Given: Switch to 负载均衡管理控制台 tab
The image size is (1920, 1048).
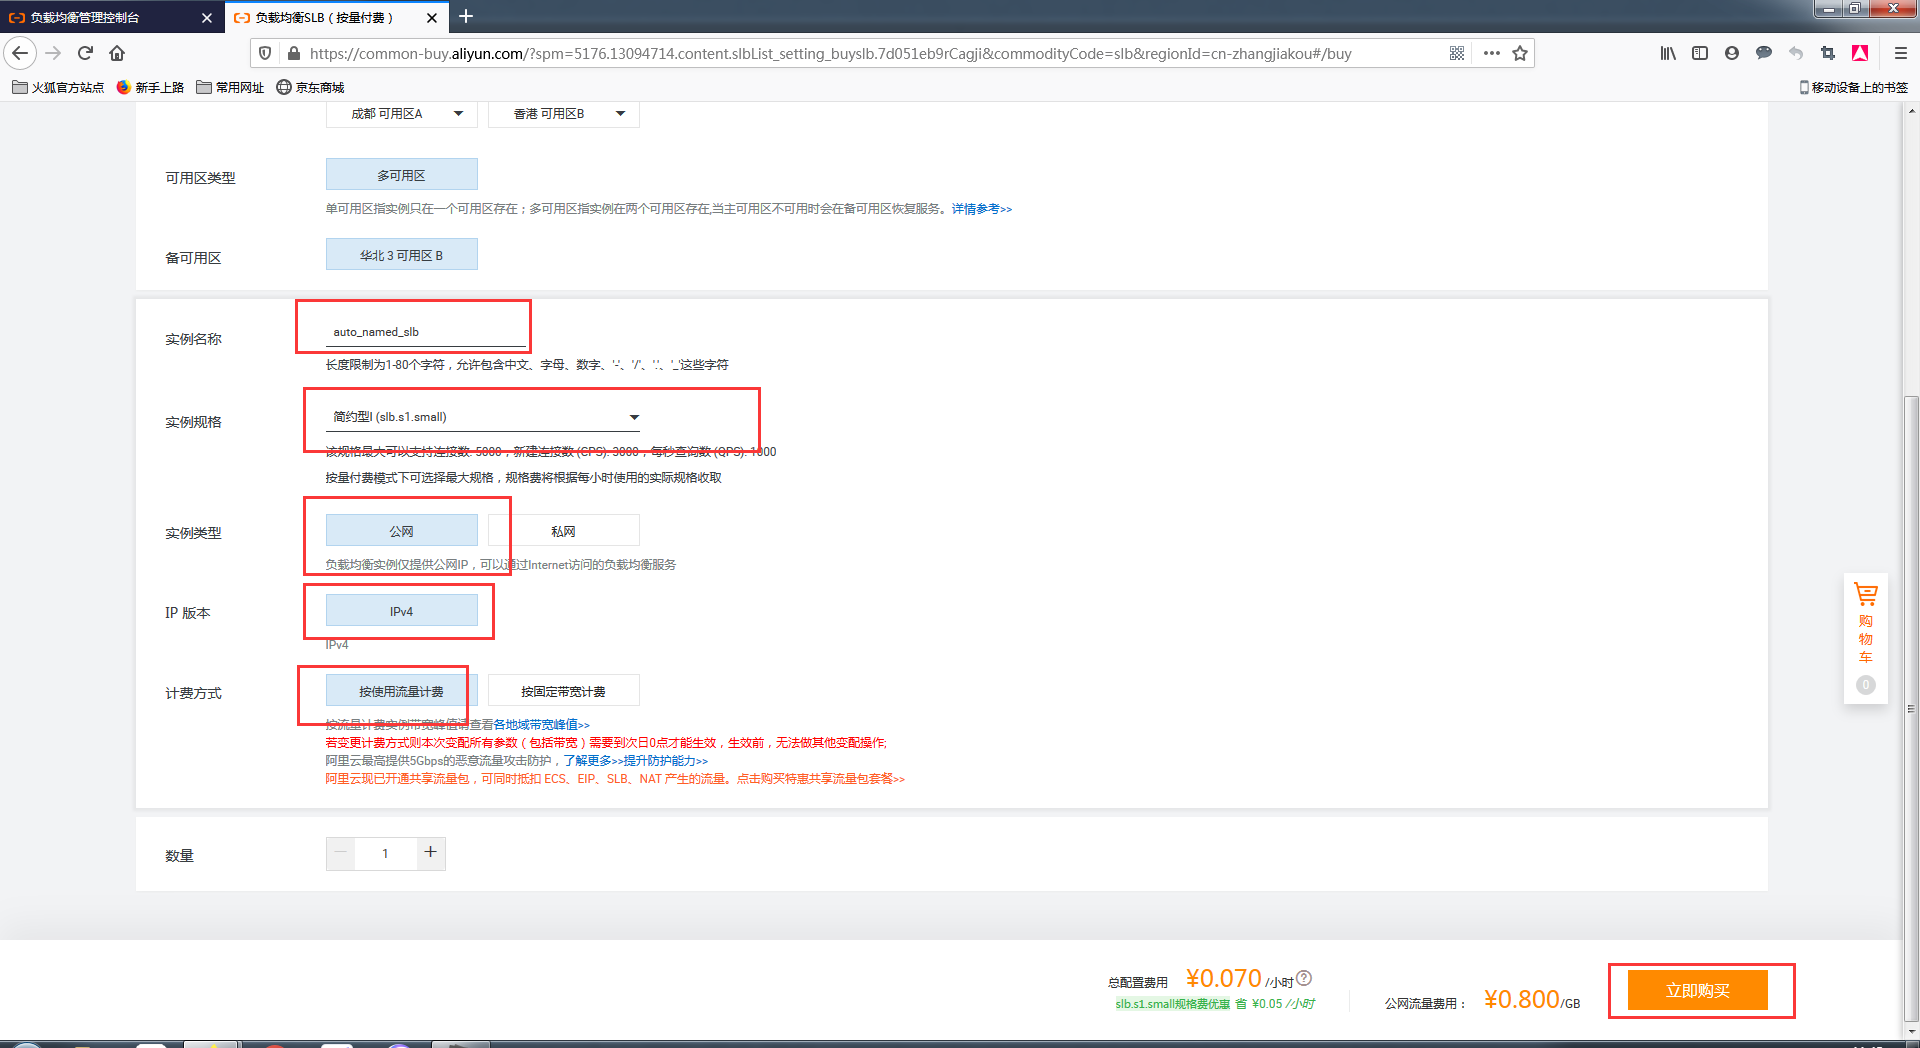Looking at the screenshot, I should click(110, 17).
